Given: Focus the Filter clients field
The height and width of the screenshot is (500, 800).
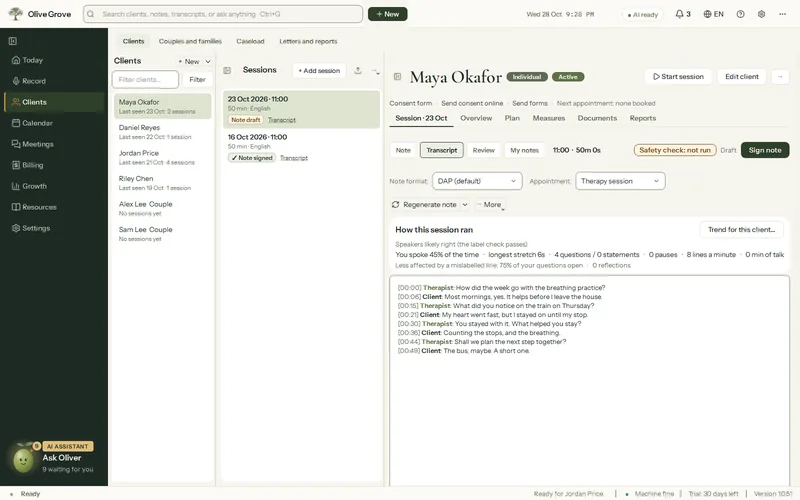Looking at the screenshot, I should pyautogui.click(x=145, y=80).
